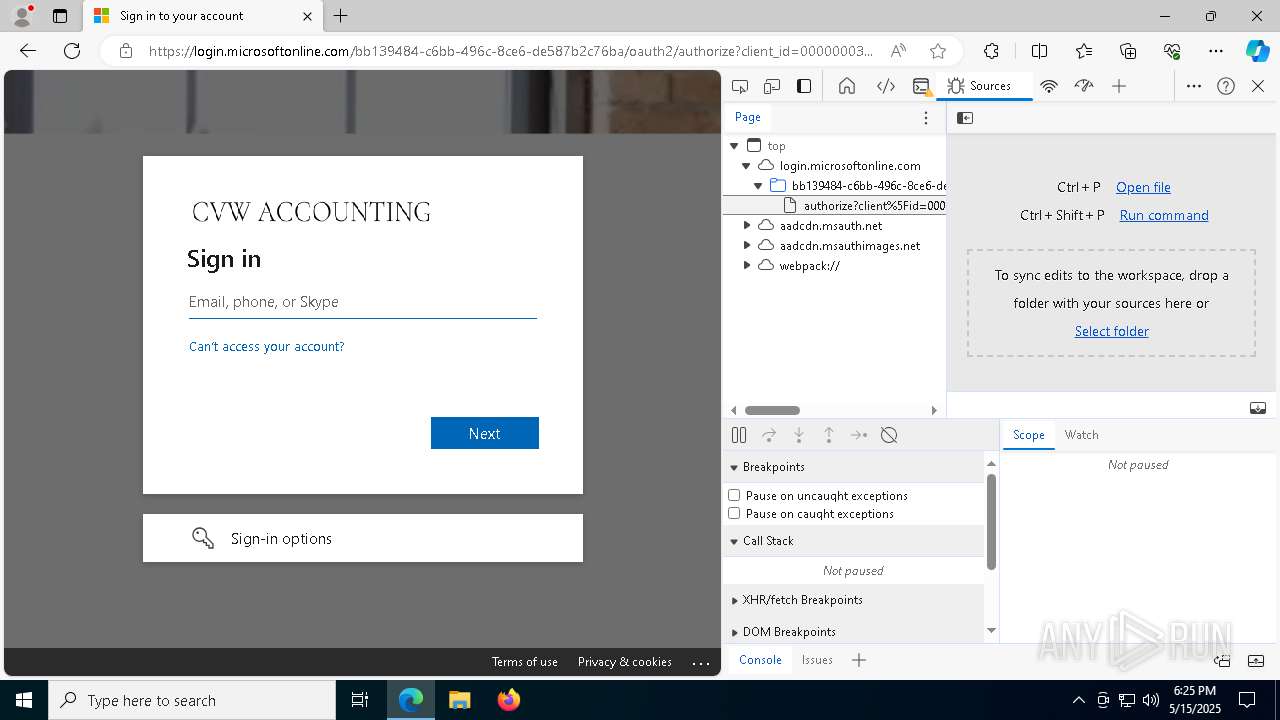Expand DOM Breakpoints section
The image size is (1280, 720).
[x=853, y=632]
